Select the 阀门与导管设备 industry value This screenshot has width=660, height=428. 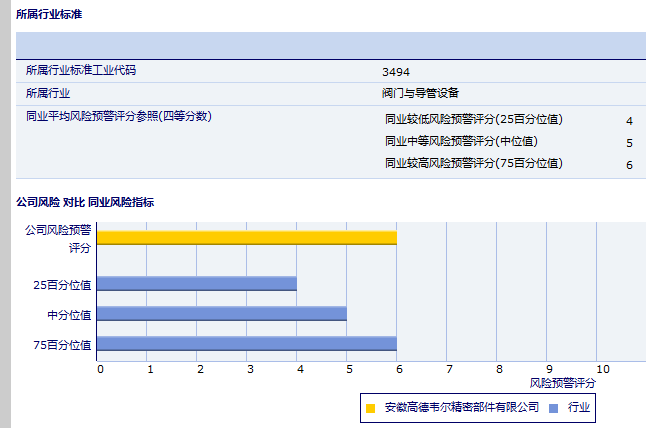(x=420, y=93)
